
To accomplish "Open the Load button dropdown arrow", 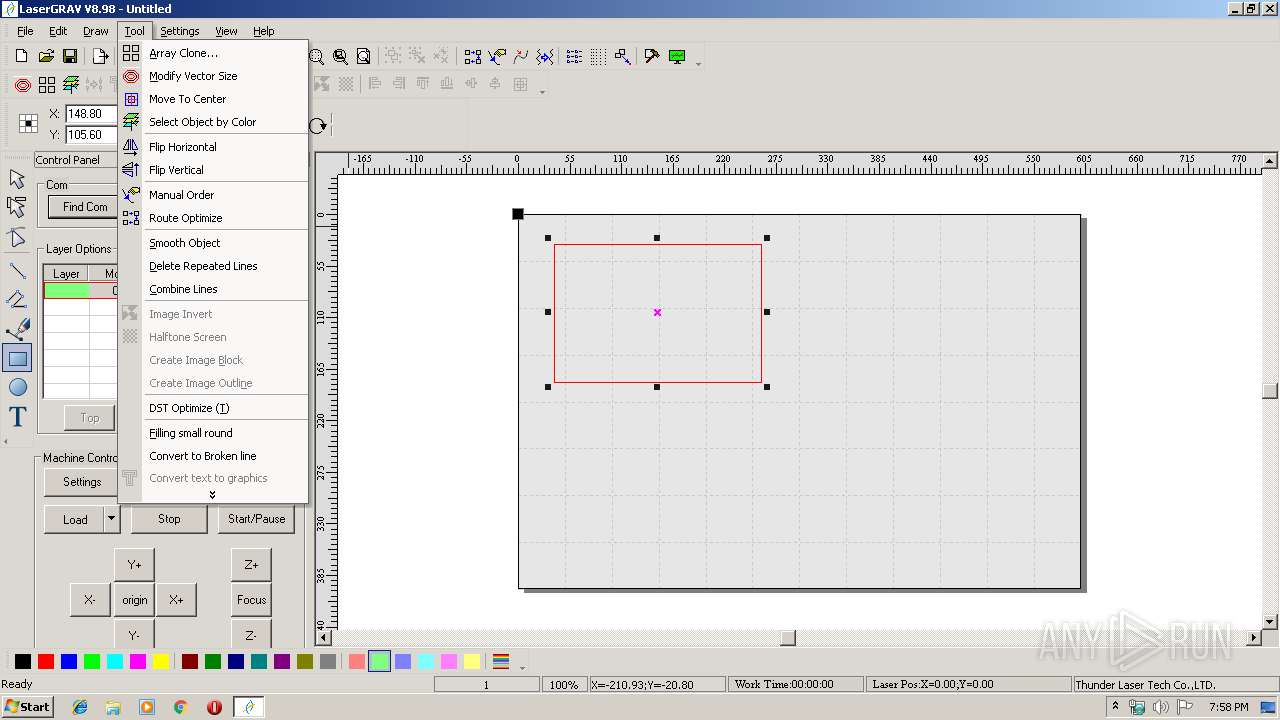I will pos(112,519).
